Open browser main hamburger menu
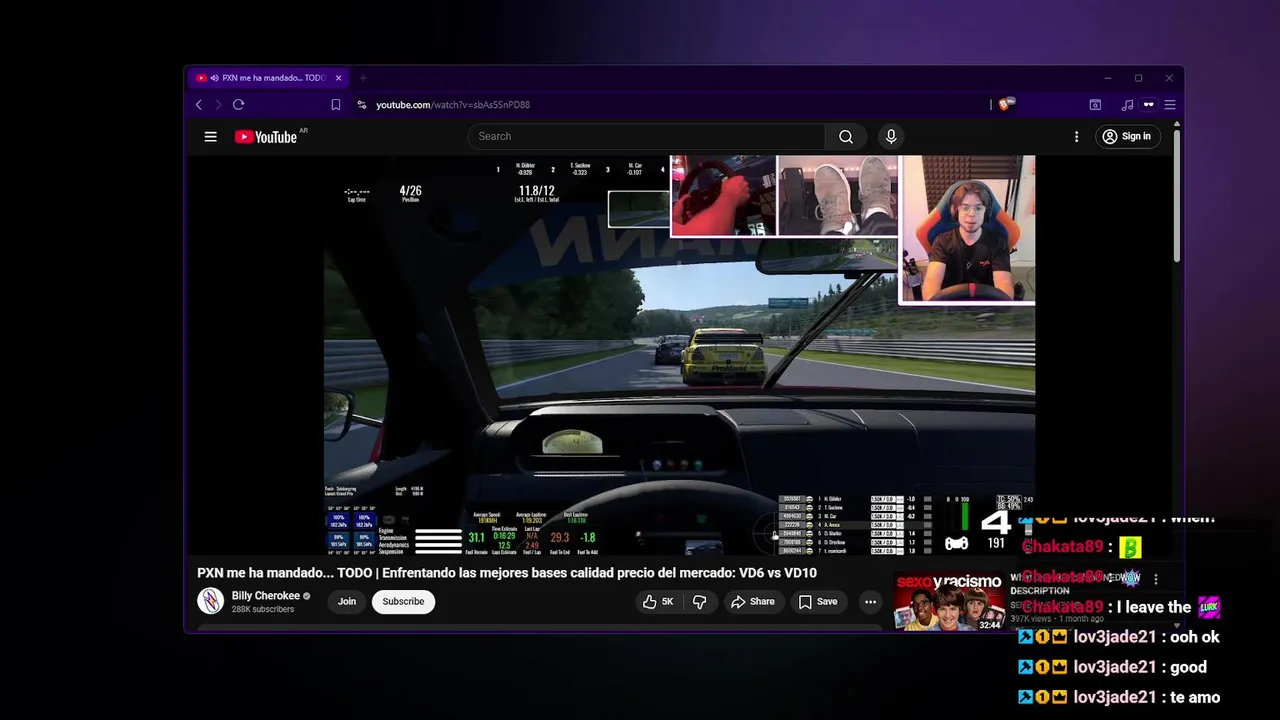 [1169, 105]
